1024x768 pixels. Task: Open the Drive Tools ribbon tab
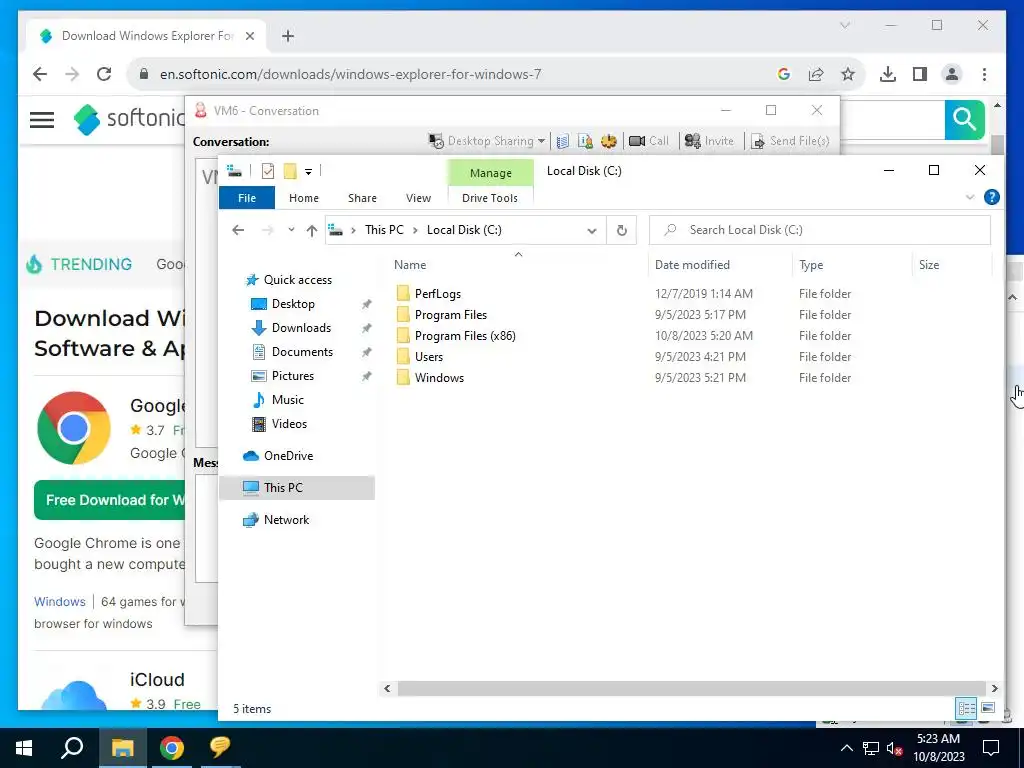click(x=490, y=198)
